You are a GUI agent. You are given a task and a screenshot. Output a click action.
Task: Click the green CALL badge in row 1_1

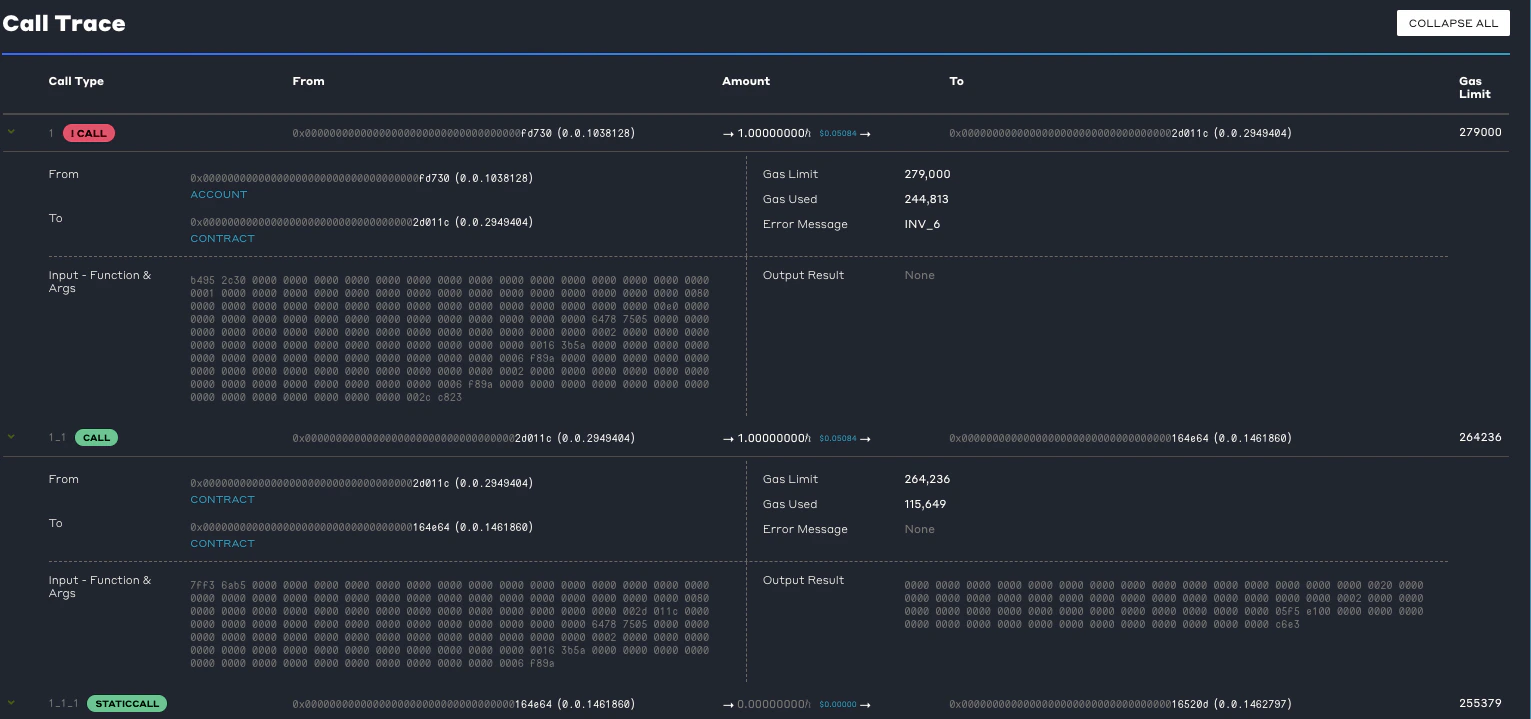(x=95, y=438)
